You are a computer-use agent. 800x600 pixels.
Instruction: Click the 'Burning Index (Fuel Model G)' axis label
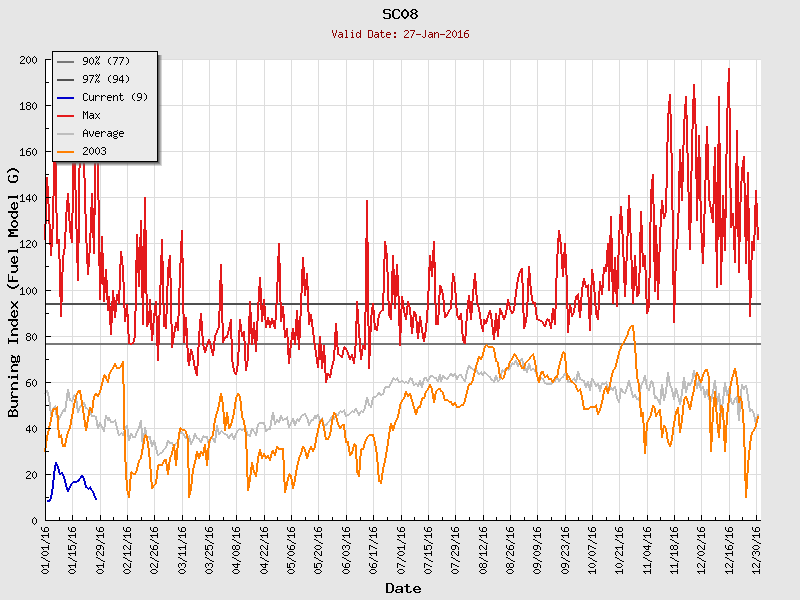point(14,292)
